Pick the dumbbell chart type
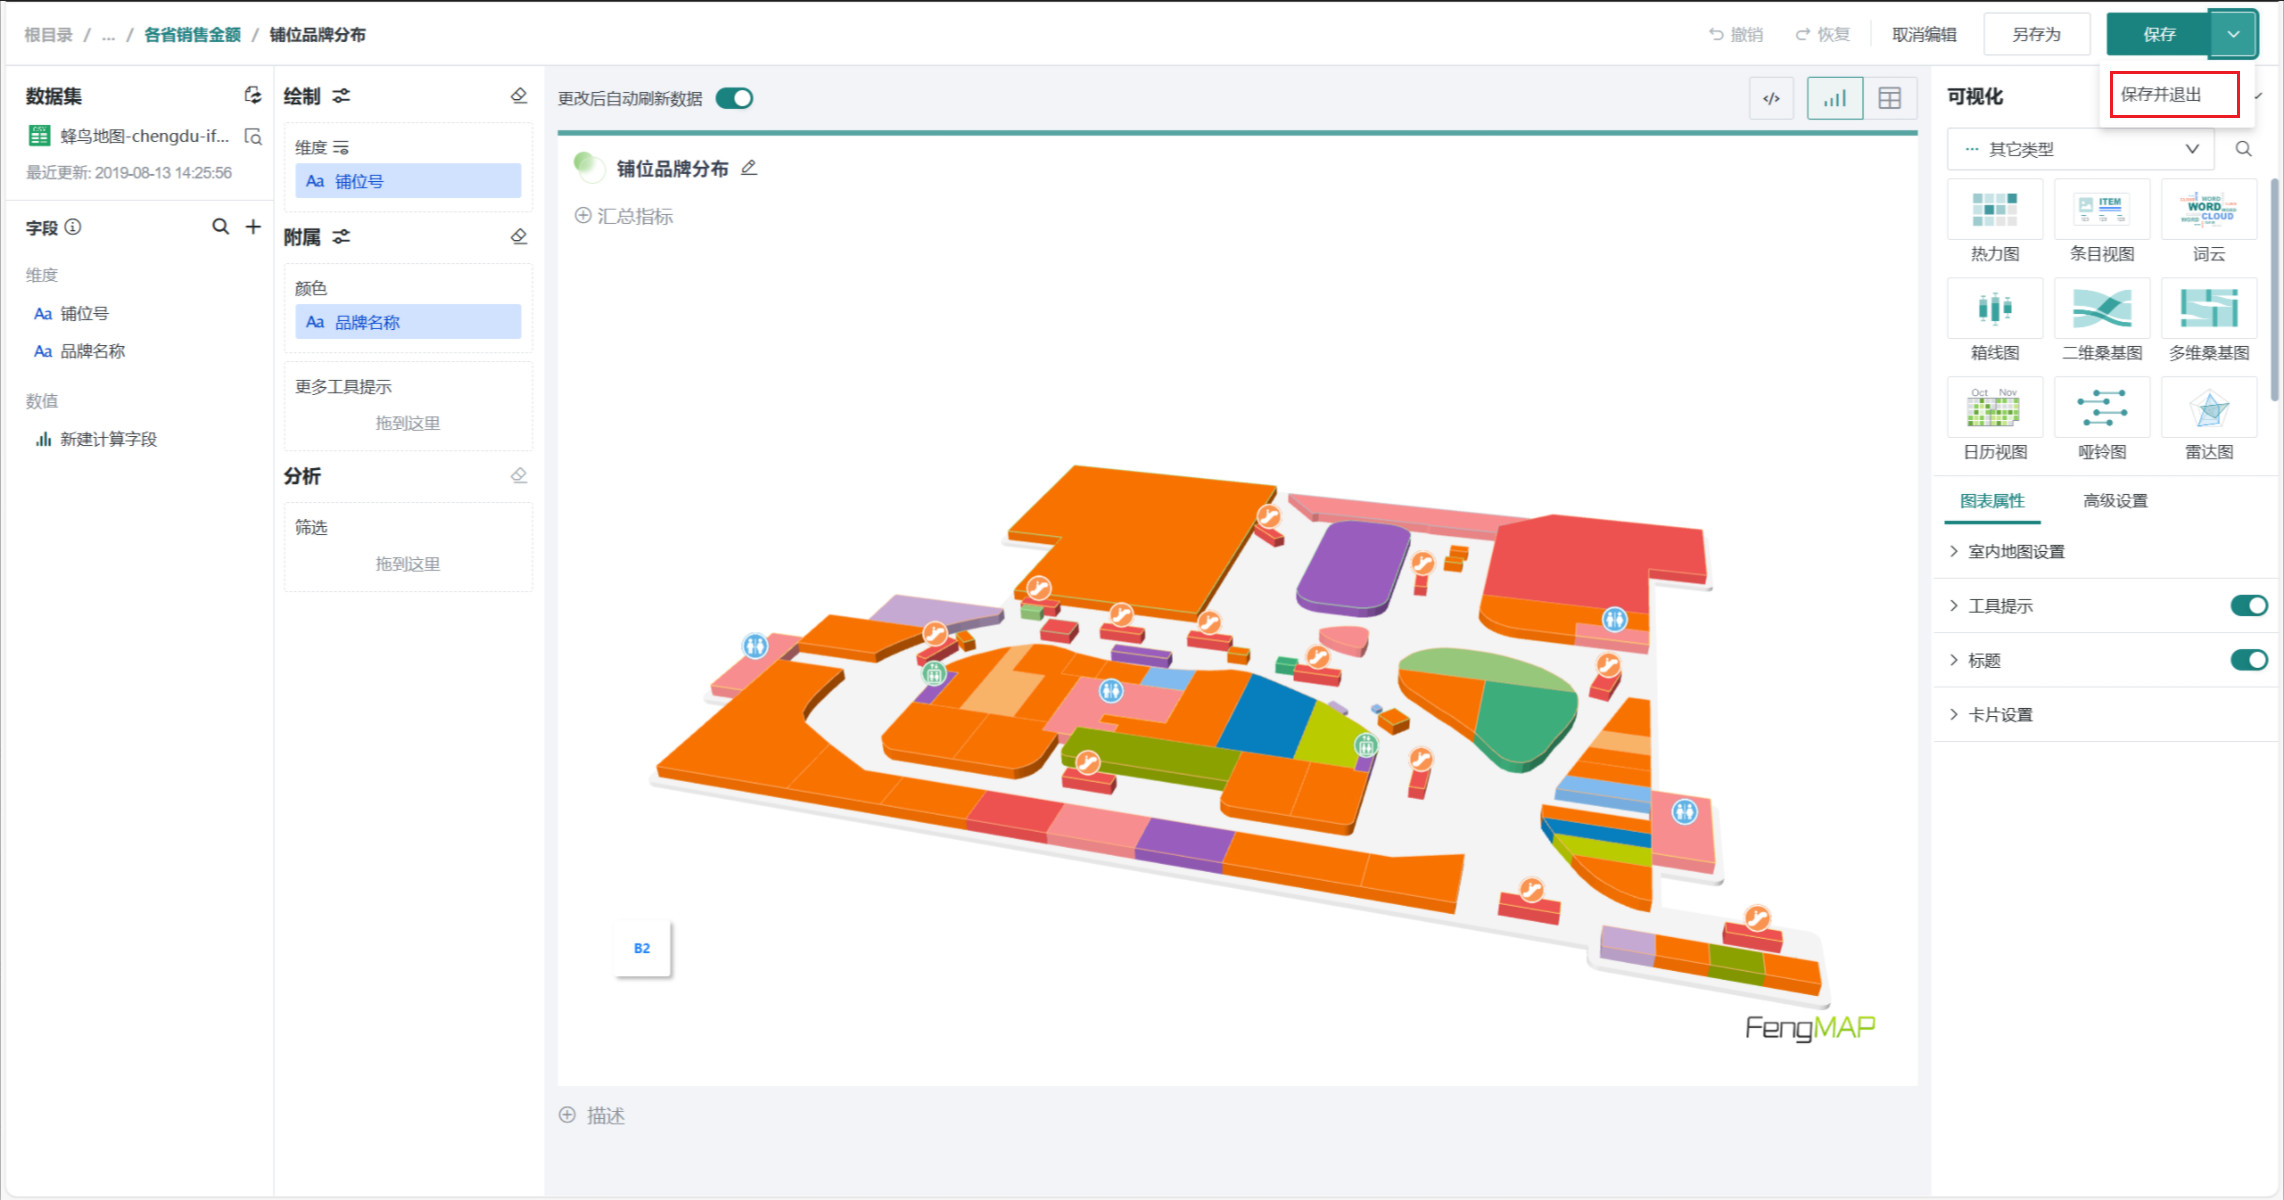Image resolution: width=2284 pixels, height=1200 pixels. tap(2101, 408)
